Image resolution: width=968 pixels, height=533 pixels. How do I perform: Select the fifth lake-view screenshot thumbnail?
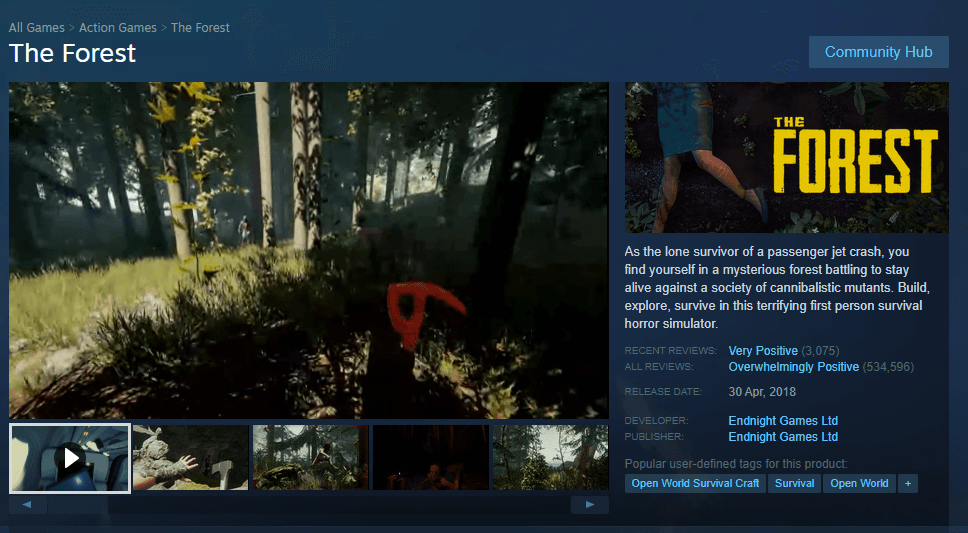551,458
